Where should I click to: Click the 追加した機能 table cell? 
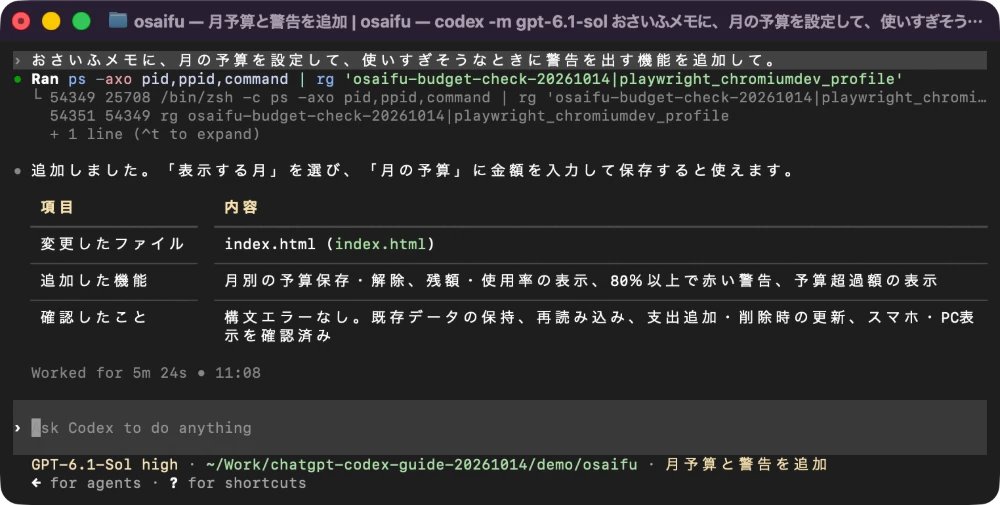[94, 281]
